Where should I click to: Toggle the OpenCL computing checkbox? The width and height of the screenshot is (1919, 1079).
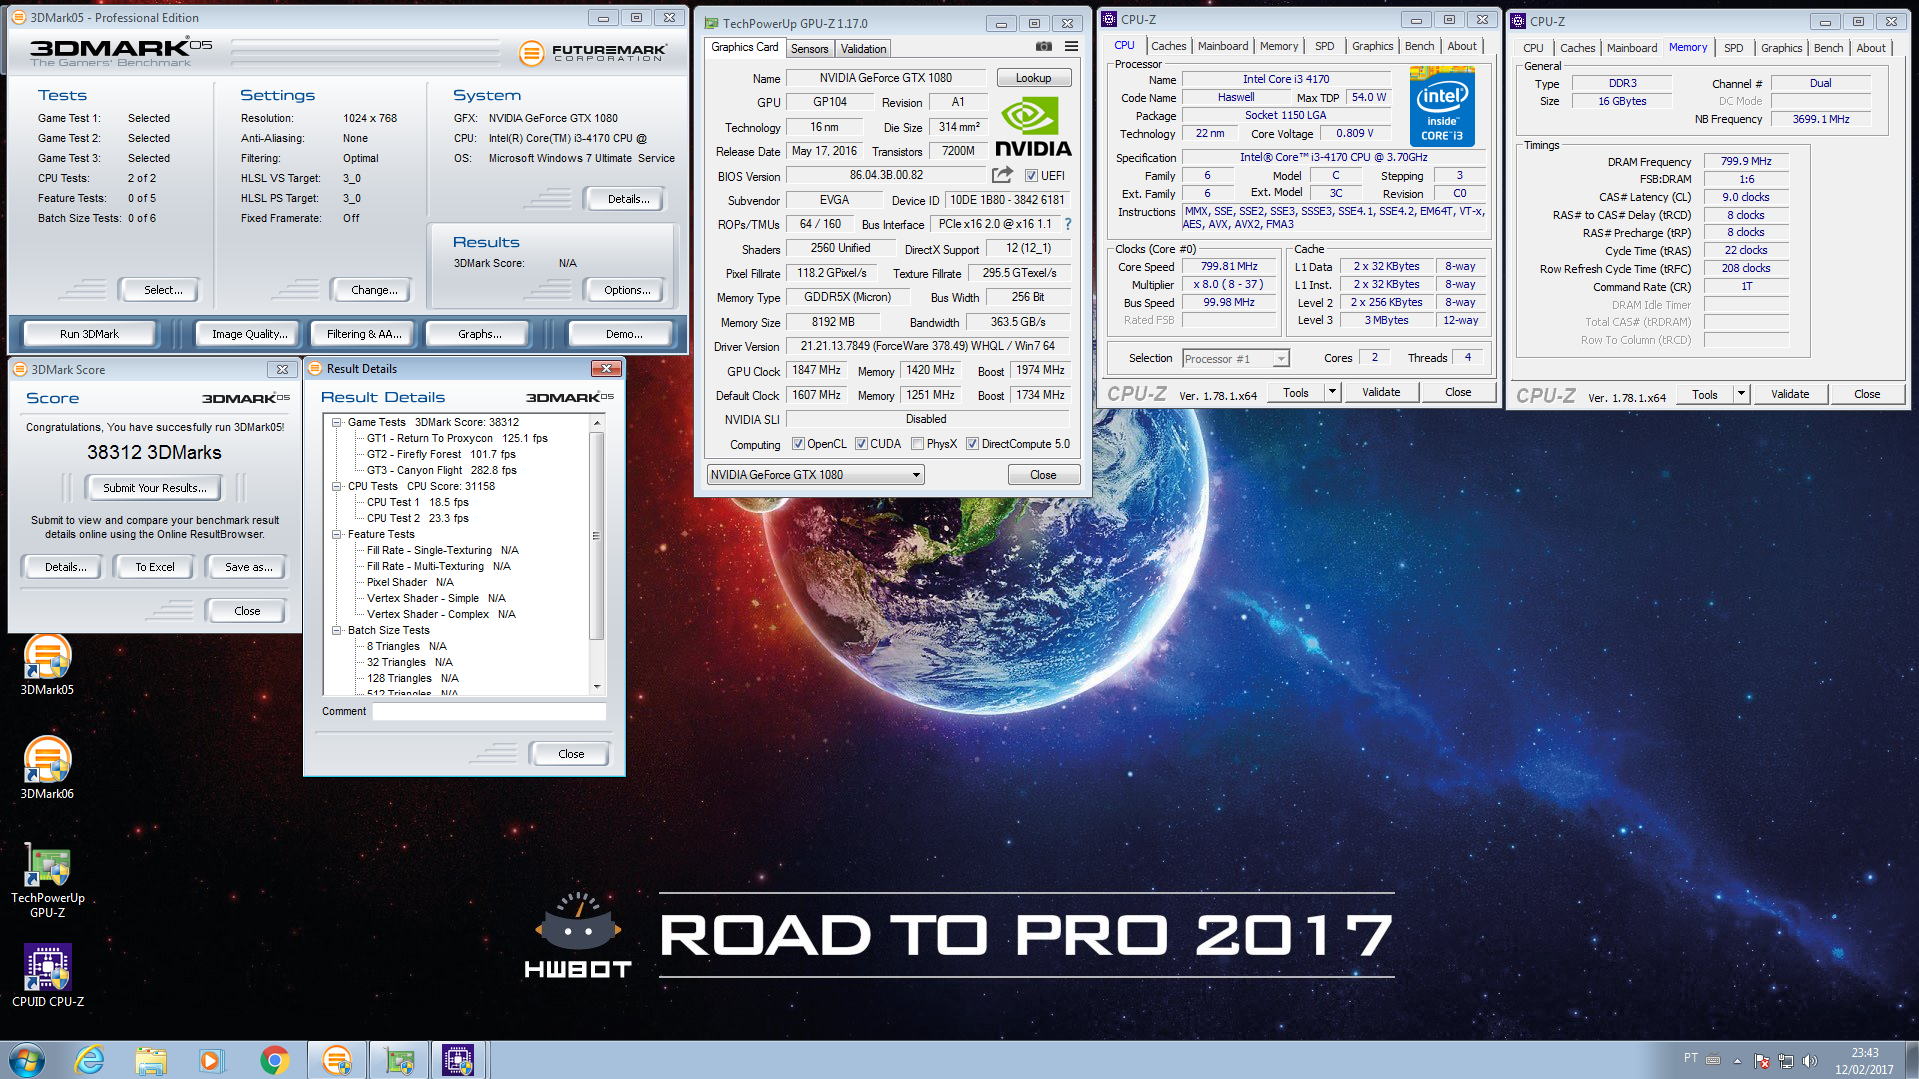click(x=798, y=444)
